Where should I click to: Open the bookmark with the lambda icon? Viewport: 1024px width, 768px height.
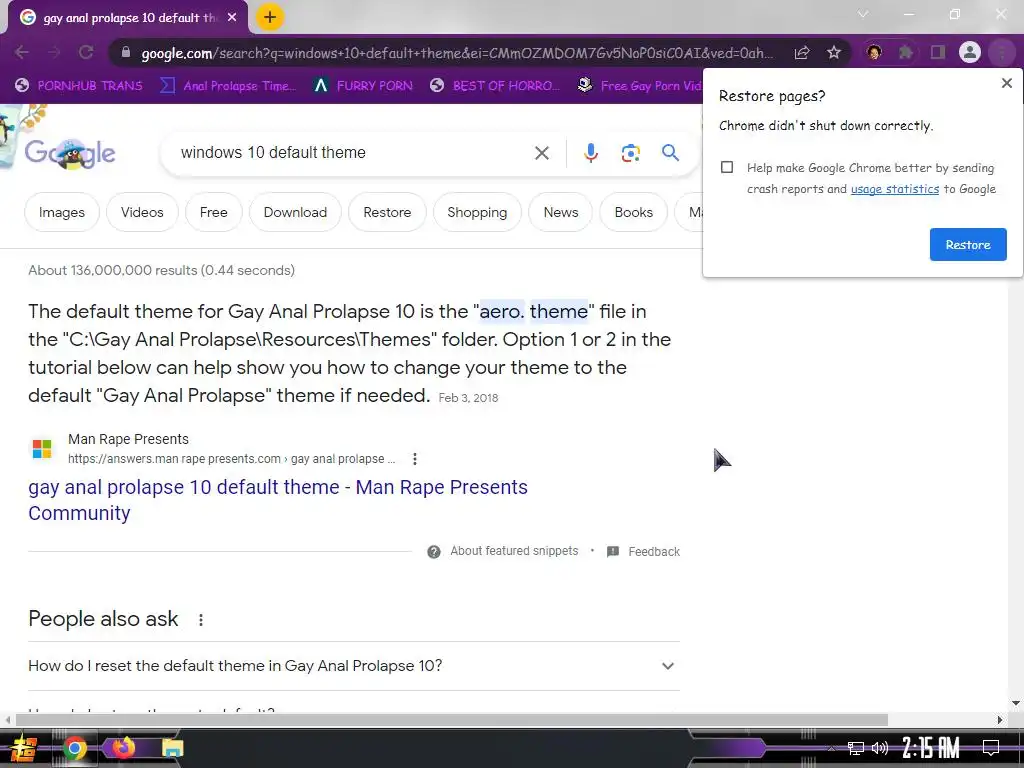pos(363,86)
